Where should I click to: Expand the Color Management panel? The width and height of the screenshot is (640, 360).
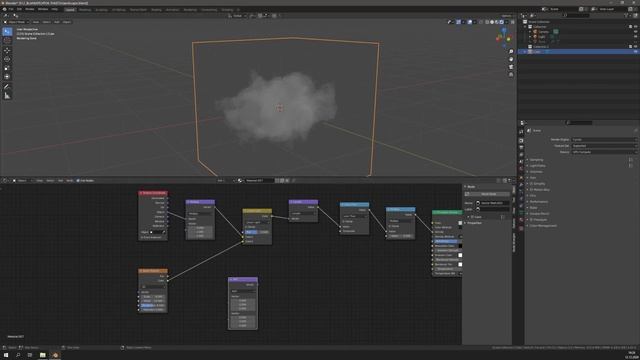pyautogui.click(x=542, y=226)
